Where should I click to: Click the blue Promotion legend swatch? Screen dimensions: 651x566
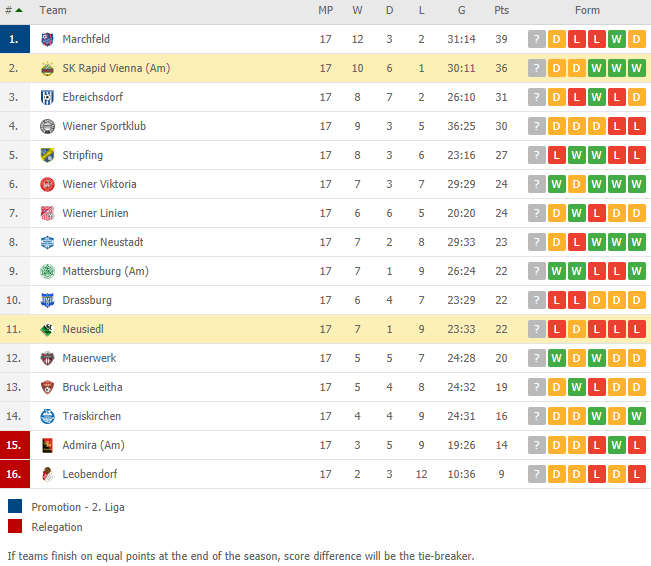15,506
